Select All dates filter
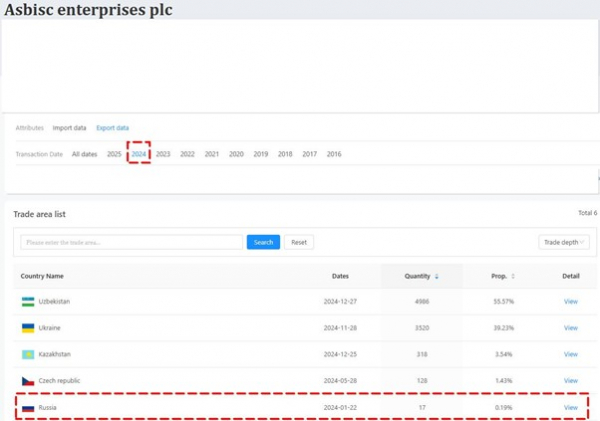This screenshot has width=600, height=421. coord(85,154)
